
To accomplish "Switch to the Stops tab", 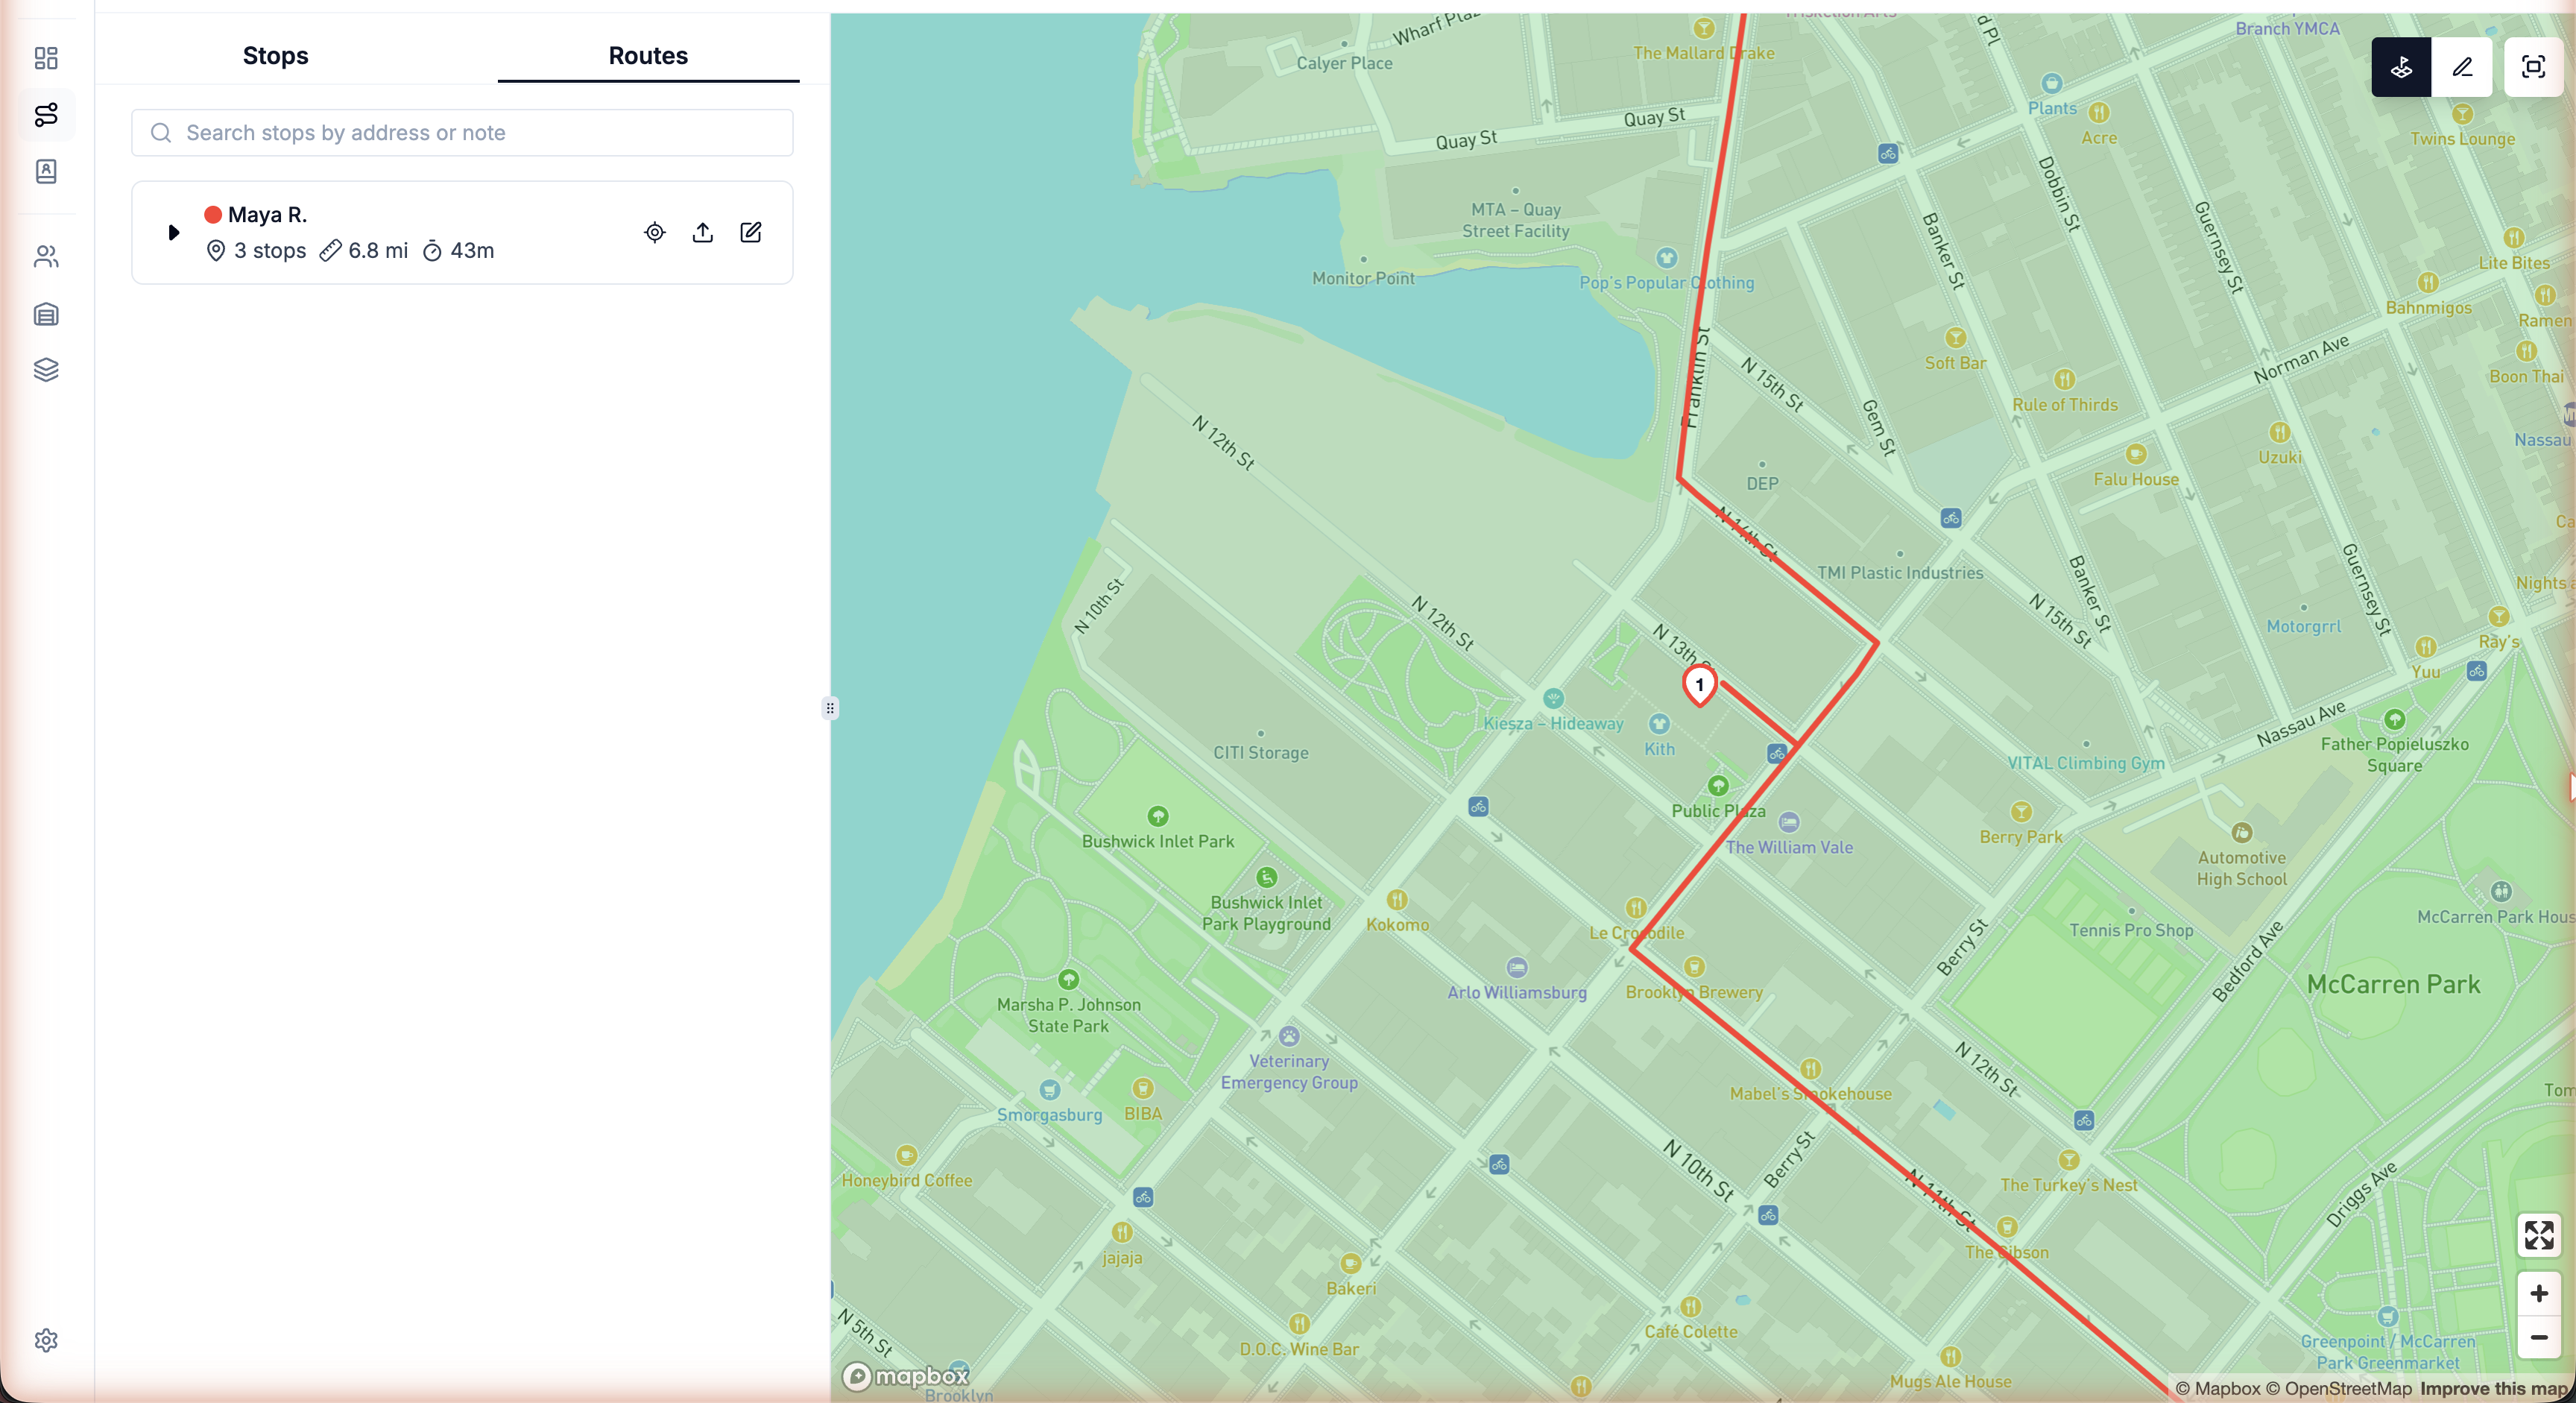I will [275, 56].
